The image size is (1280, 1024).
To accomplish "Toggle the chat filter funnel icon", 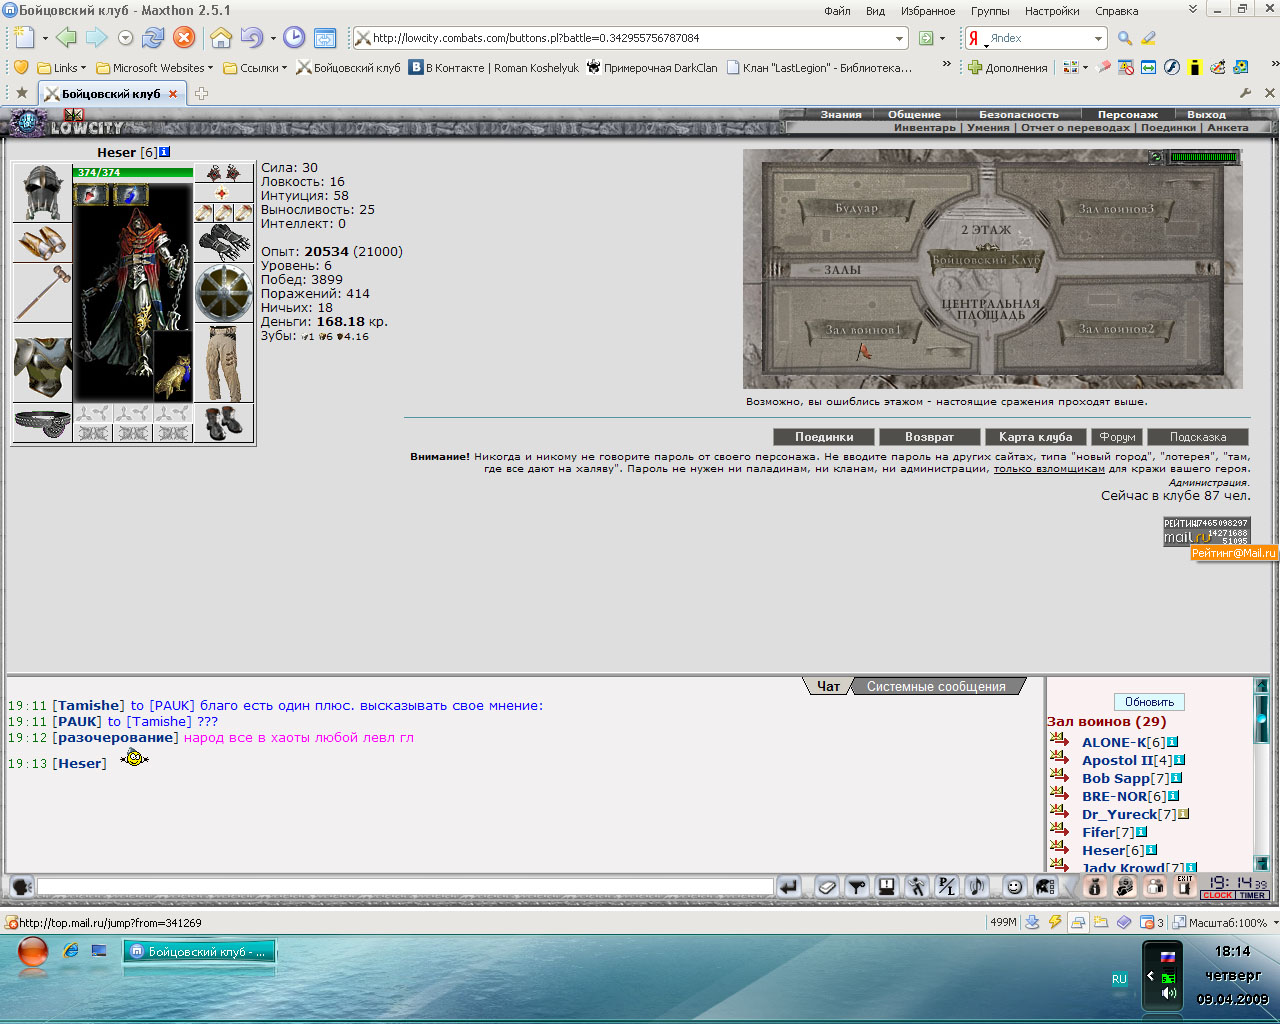I will pos(857,887).
